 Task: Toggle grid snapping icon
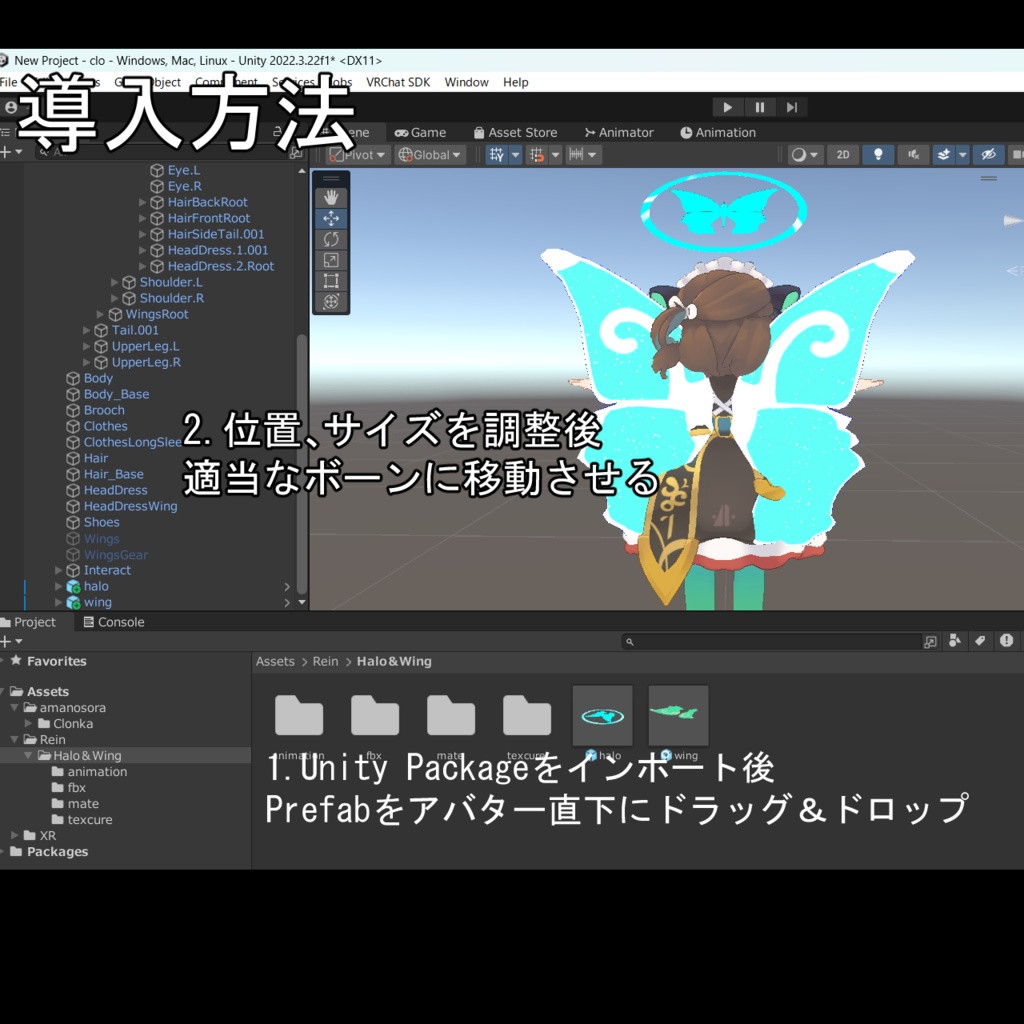[x=497, y=155]
